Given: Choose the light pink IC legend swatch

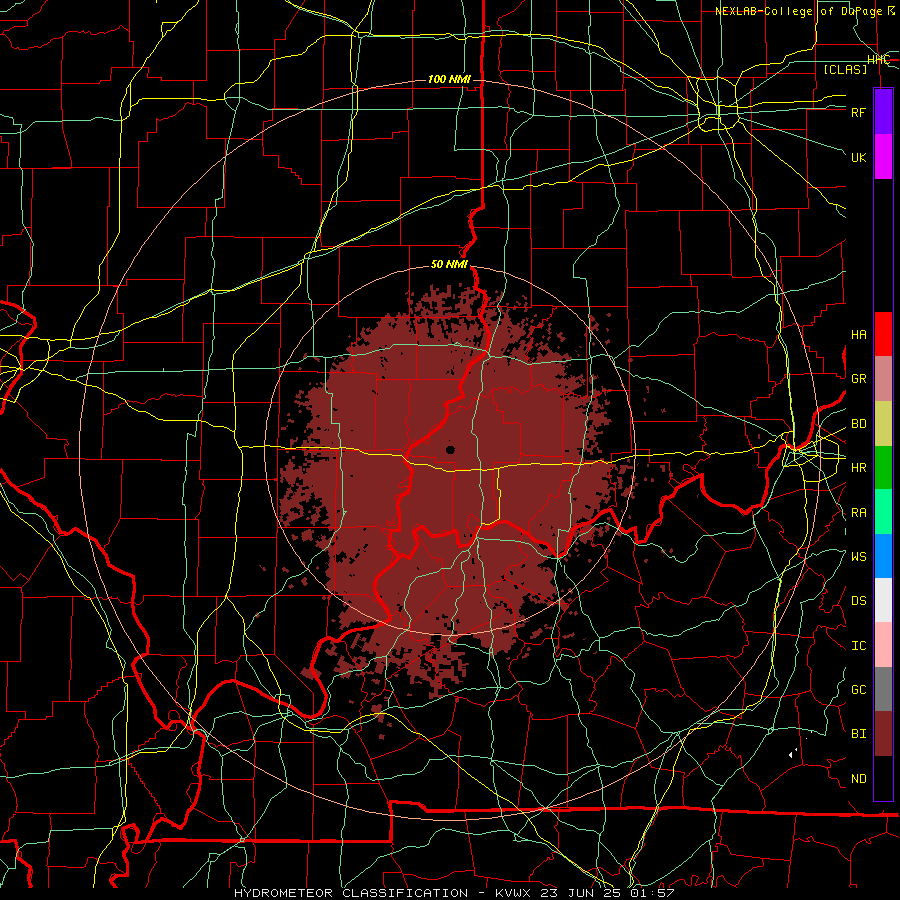Looking at the screenshot, I should click(x=883, y=645).
